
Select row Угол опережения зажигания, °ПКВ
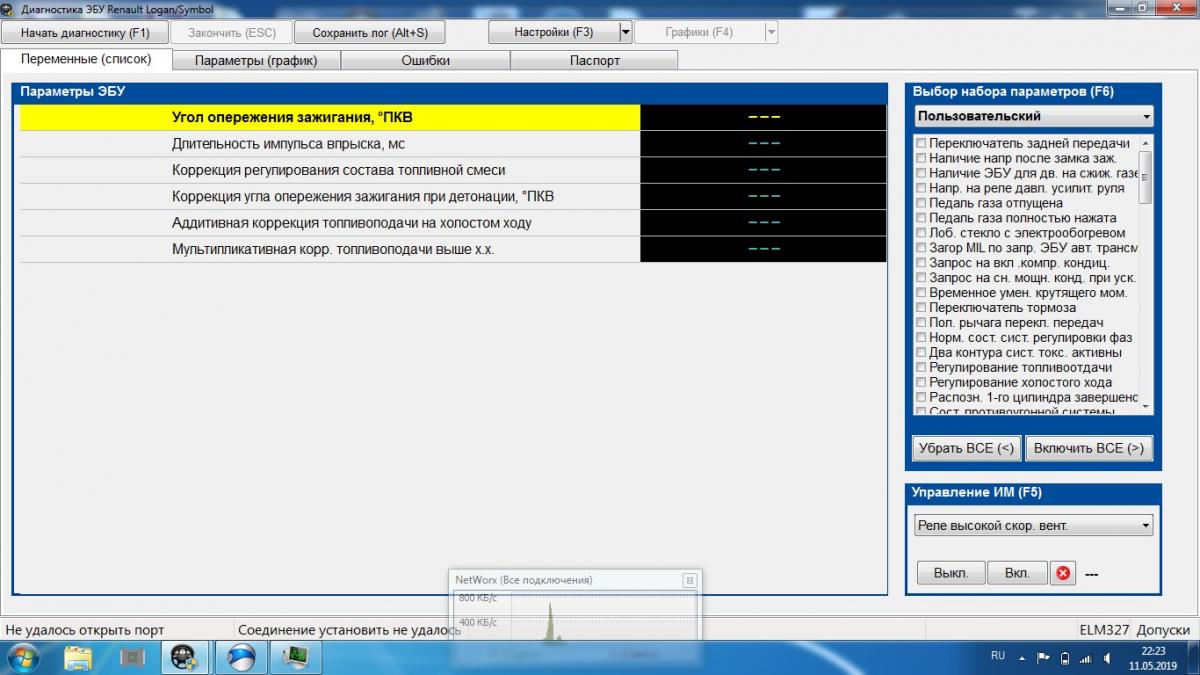pyautogui.click(x=452, y=117)
